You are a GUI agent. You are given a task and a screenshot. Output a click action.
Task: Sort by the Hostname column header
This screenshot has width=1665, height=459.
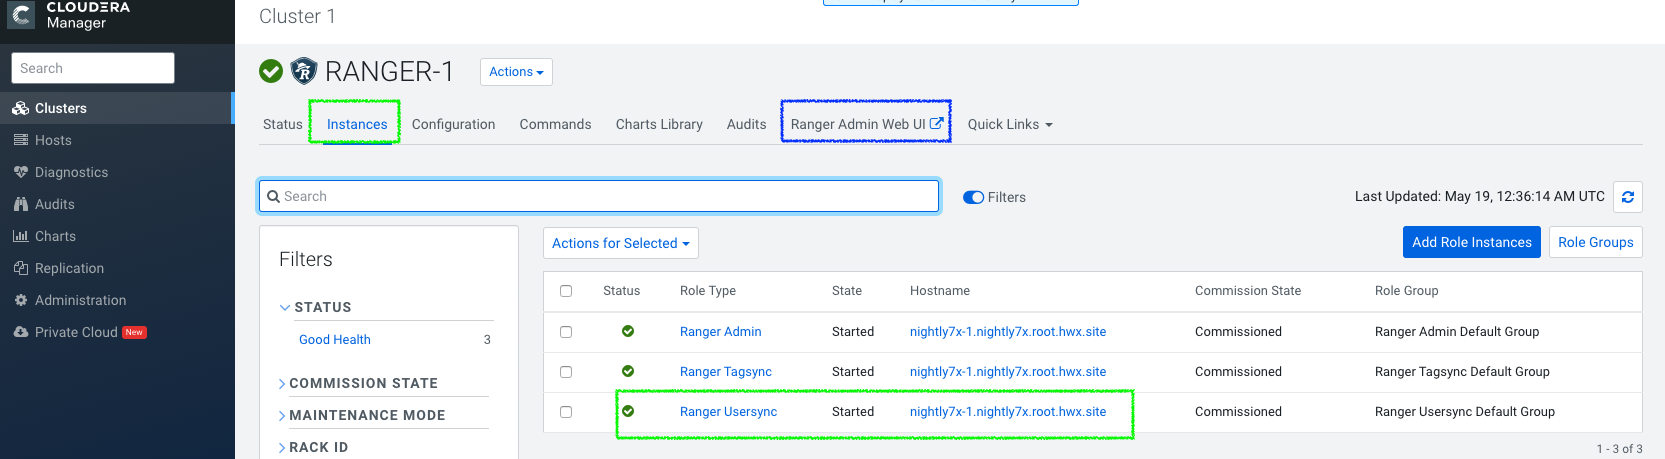(x=940, y=290)
